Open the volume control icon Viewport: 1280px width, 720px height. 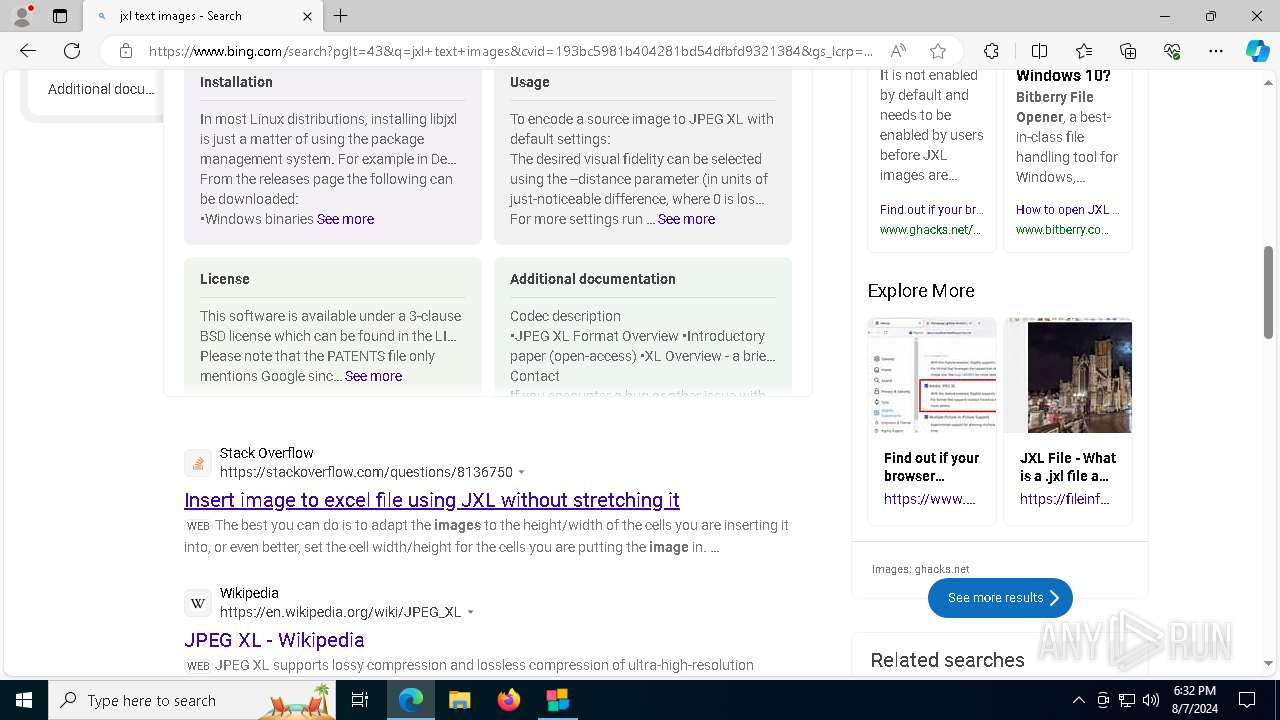click(x=1151, y=700)
